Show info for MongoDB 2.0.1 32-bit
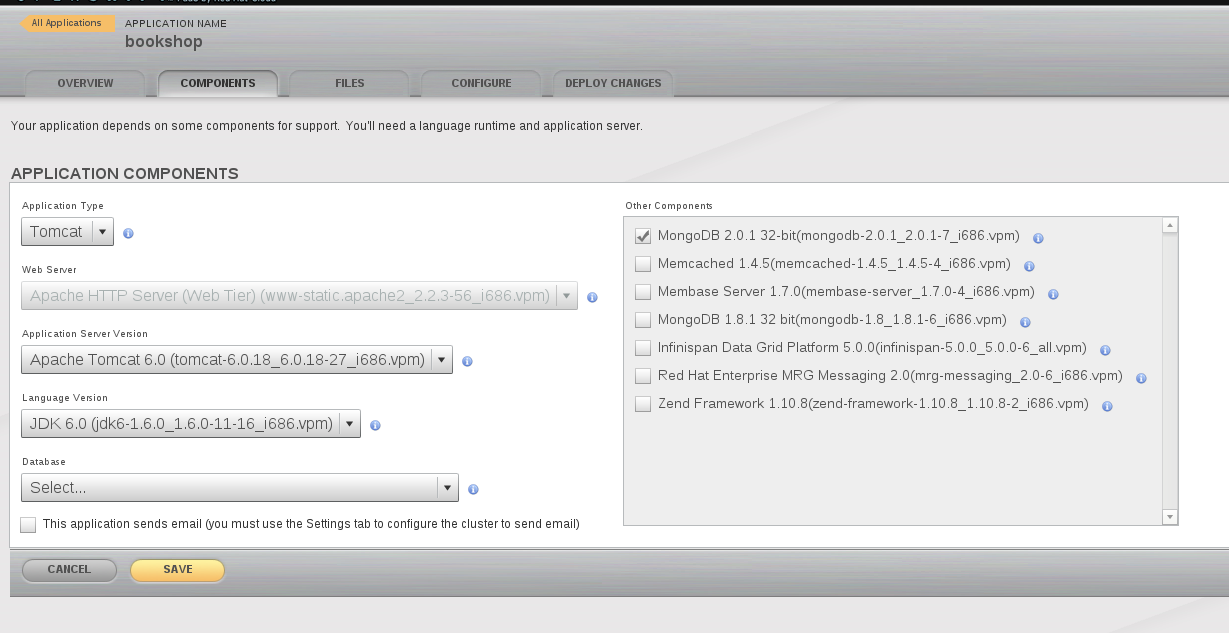The width and height of the screenshot is (1229, 633). click(x=1038, y=238)
